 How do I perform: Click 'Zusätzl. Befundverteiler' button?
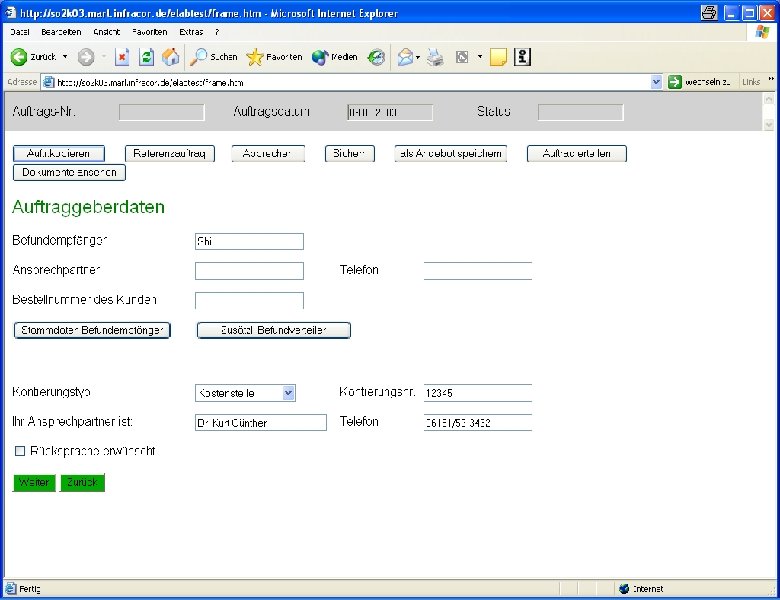[274, 330]
